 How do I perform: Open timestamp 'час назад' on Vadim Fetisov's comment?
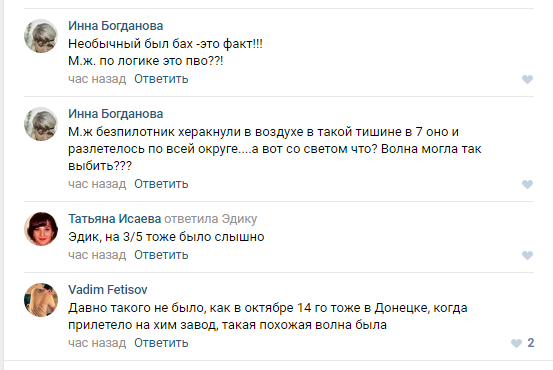tap(97, 343)
